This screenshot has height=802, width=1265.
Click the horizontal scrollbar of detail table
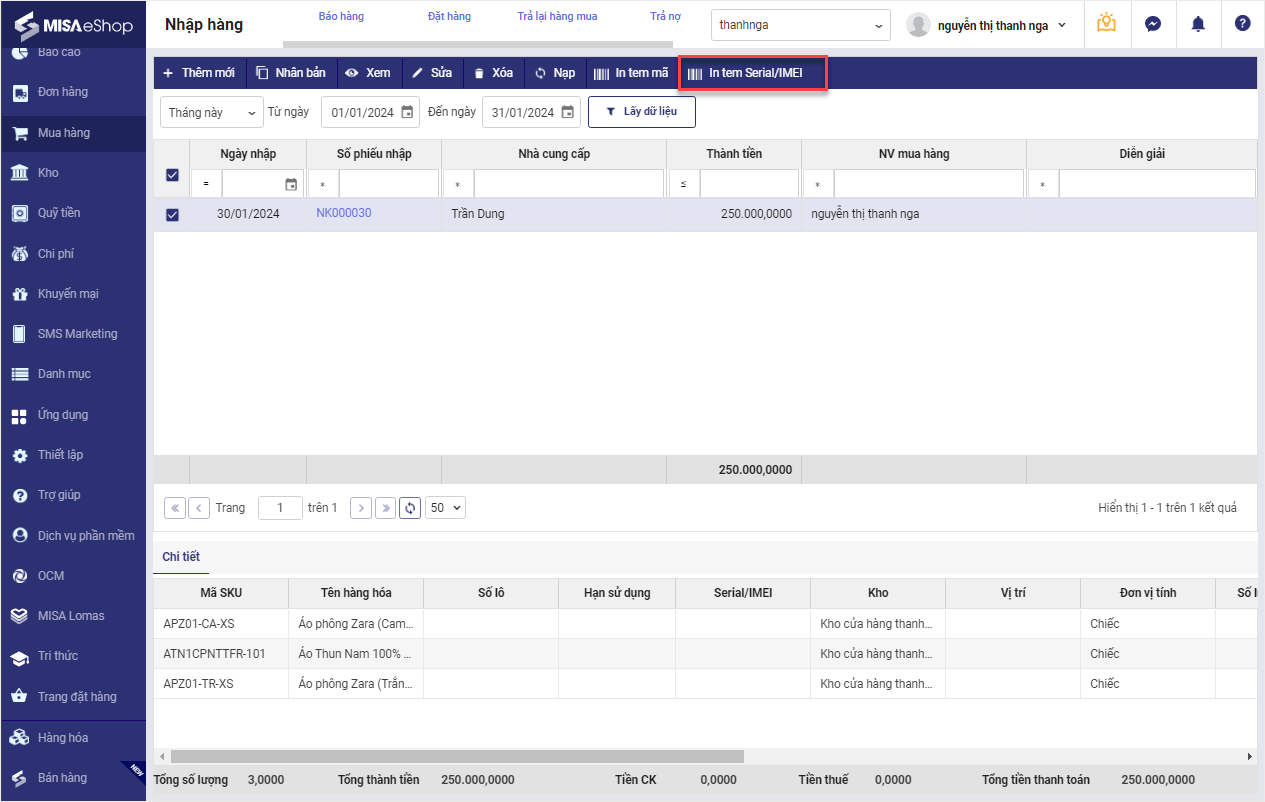pyautogui.click(x=457, y=757)
